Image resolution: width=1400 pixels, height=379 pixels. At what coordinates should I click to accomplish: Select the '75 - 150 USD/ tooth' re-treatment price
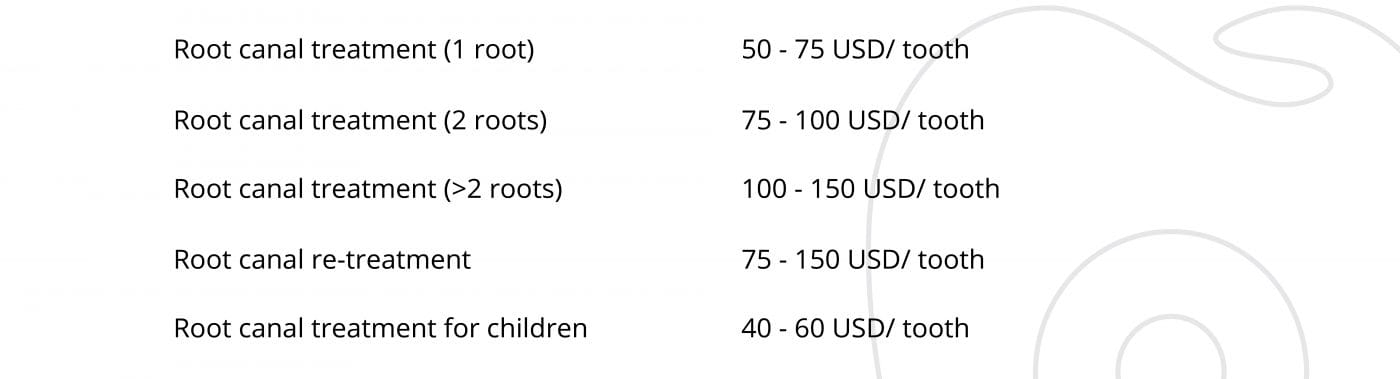point(863,259)
